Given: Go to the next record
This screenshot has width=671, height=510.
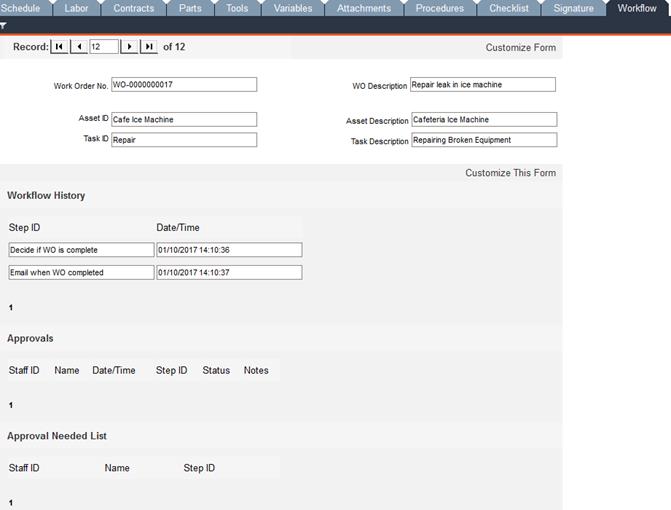Looking at the screenshot, I should [x=129, y=47].
